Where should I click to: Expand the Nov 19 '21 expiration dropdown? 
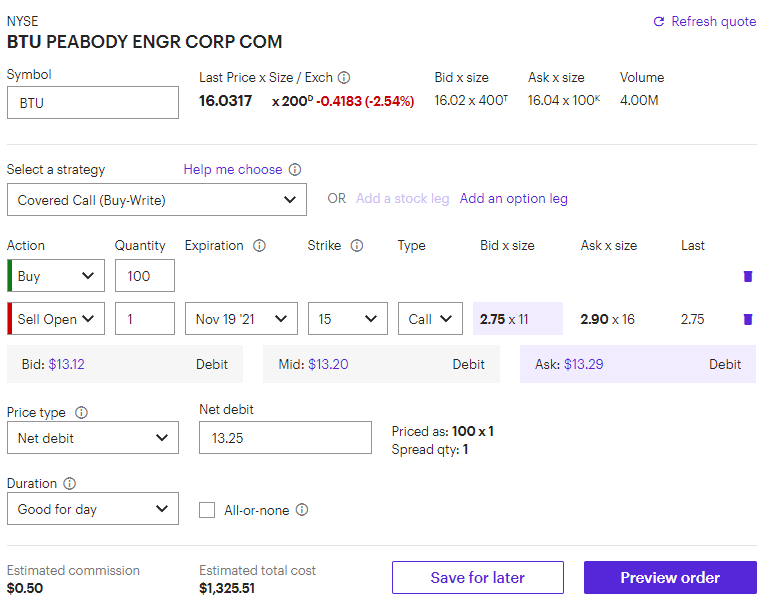[241, 319]
